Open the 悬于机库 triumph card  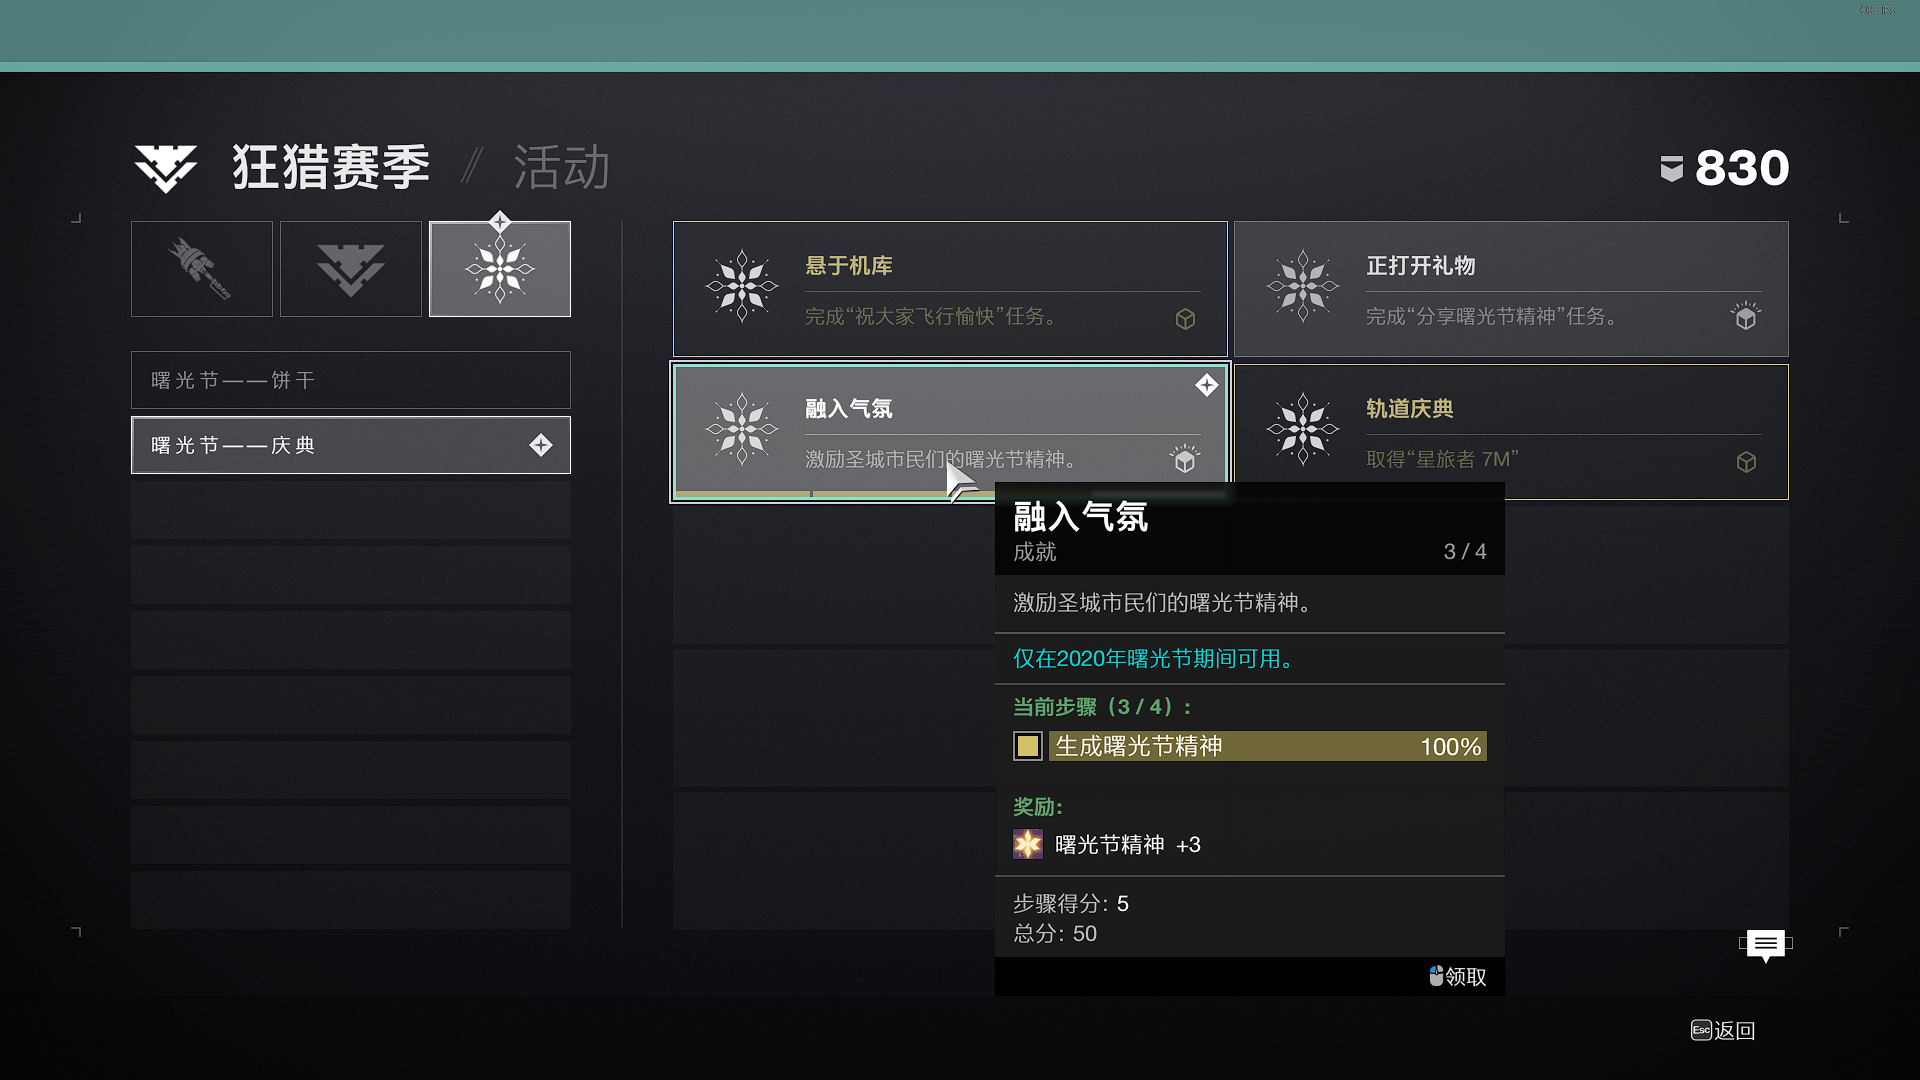coord(950,289)
